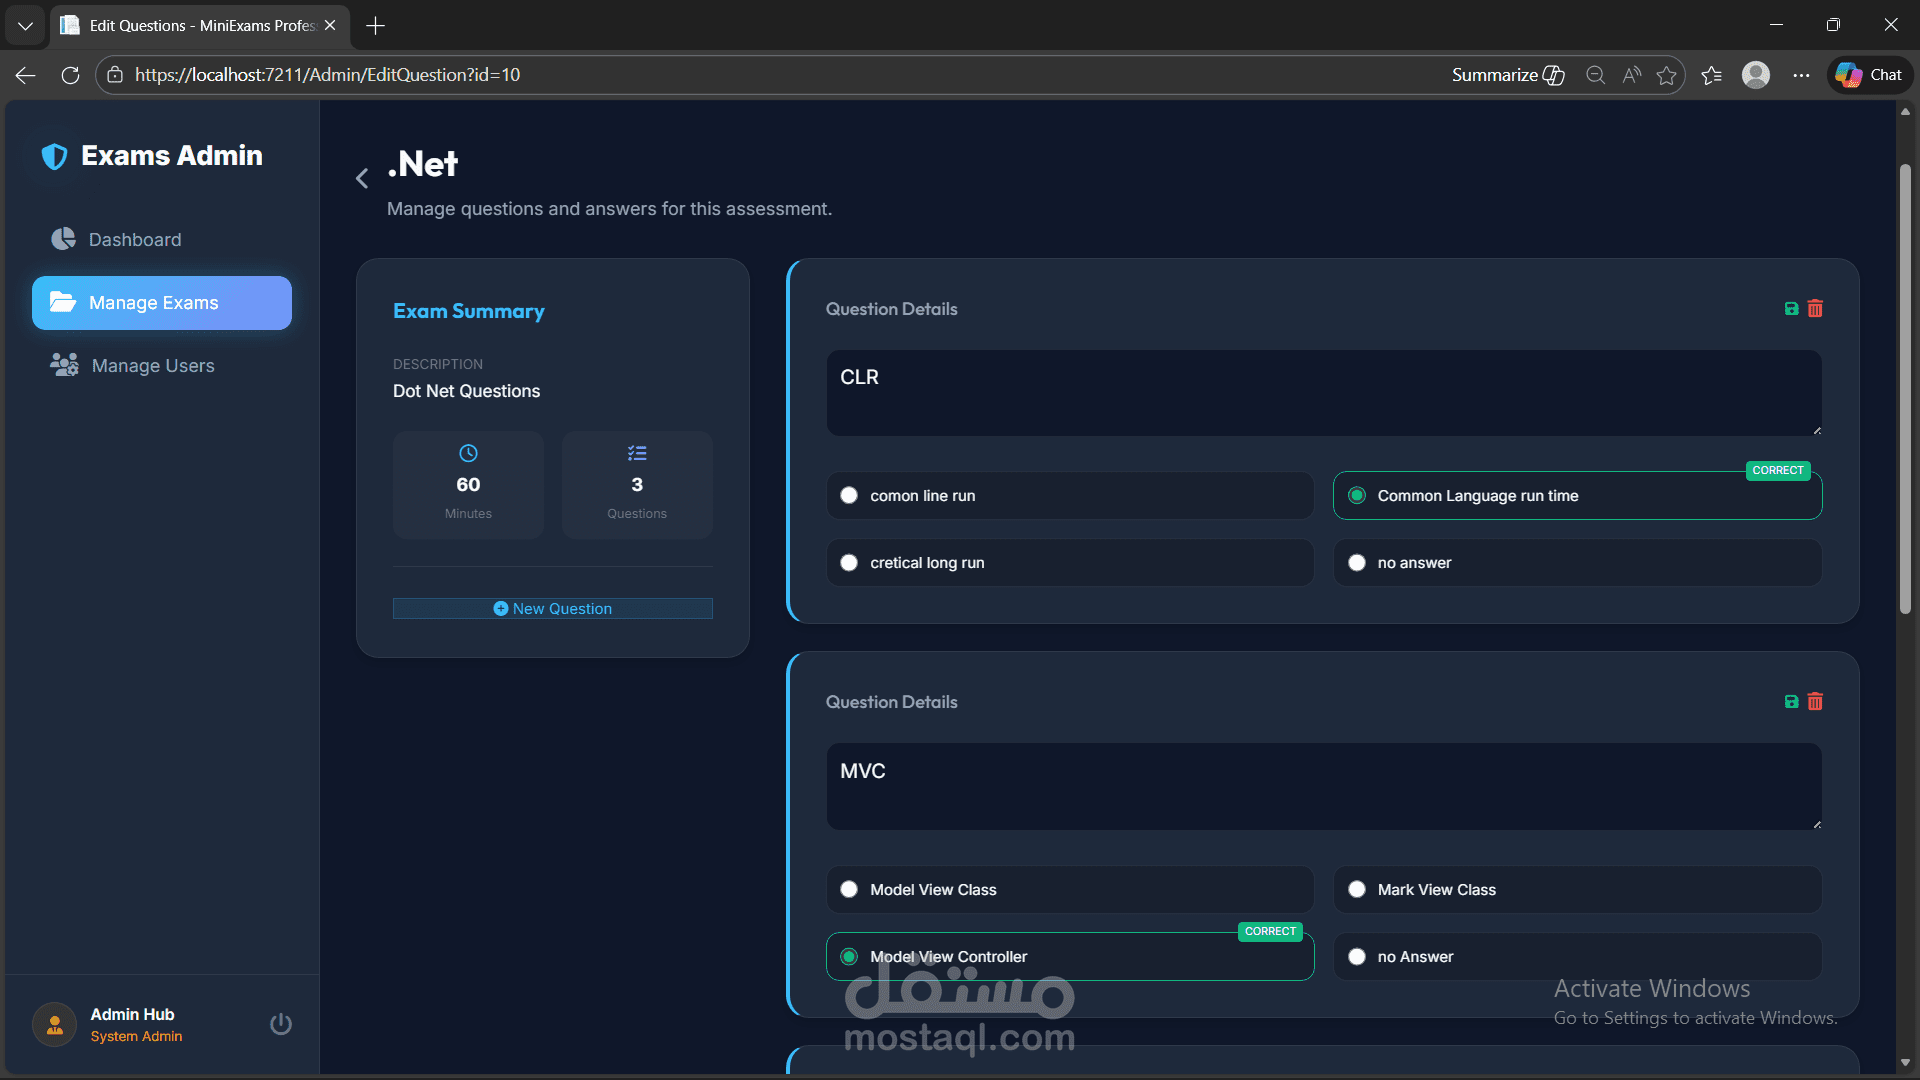Click the power logout icon beside Admin Hub

click(x=281, y=1024)
